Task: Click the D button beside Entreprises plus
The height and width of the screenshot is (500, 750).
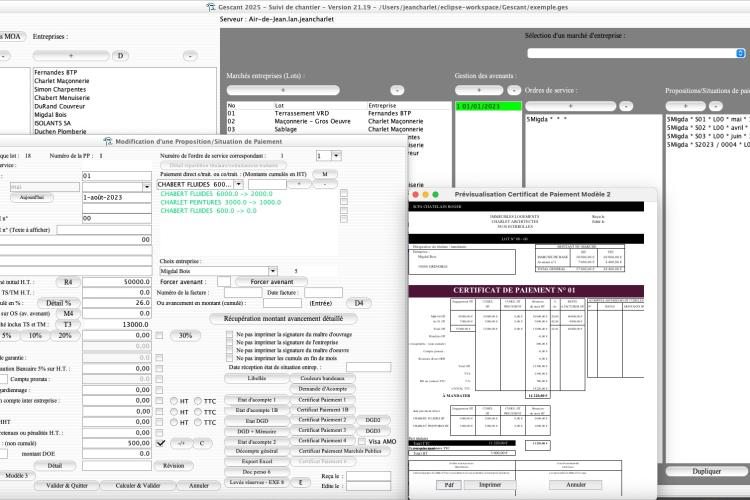Action: [120, 56]
